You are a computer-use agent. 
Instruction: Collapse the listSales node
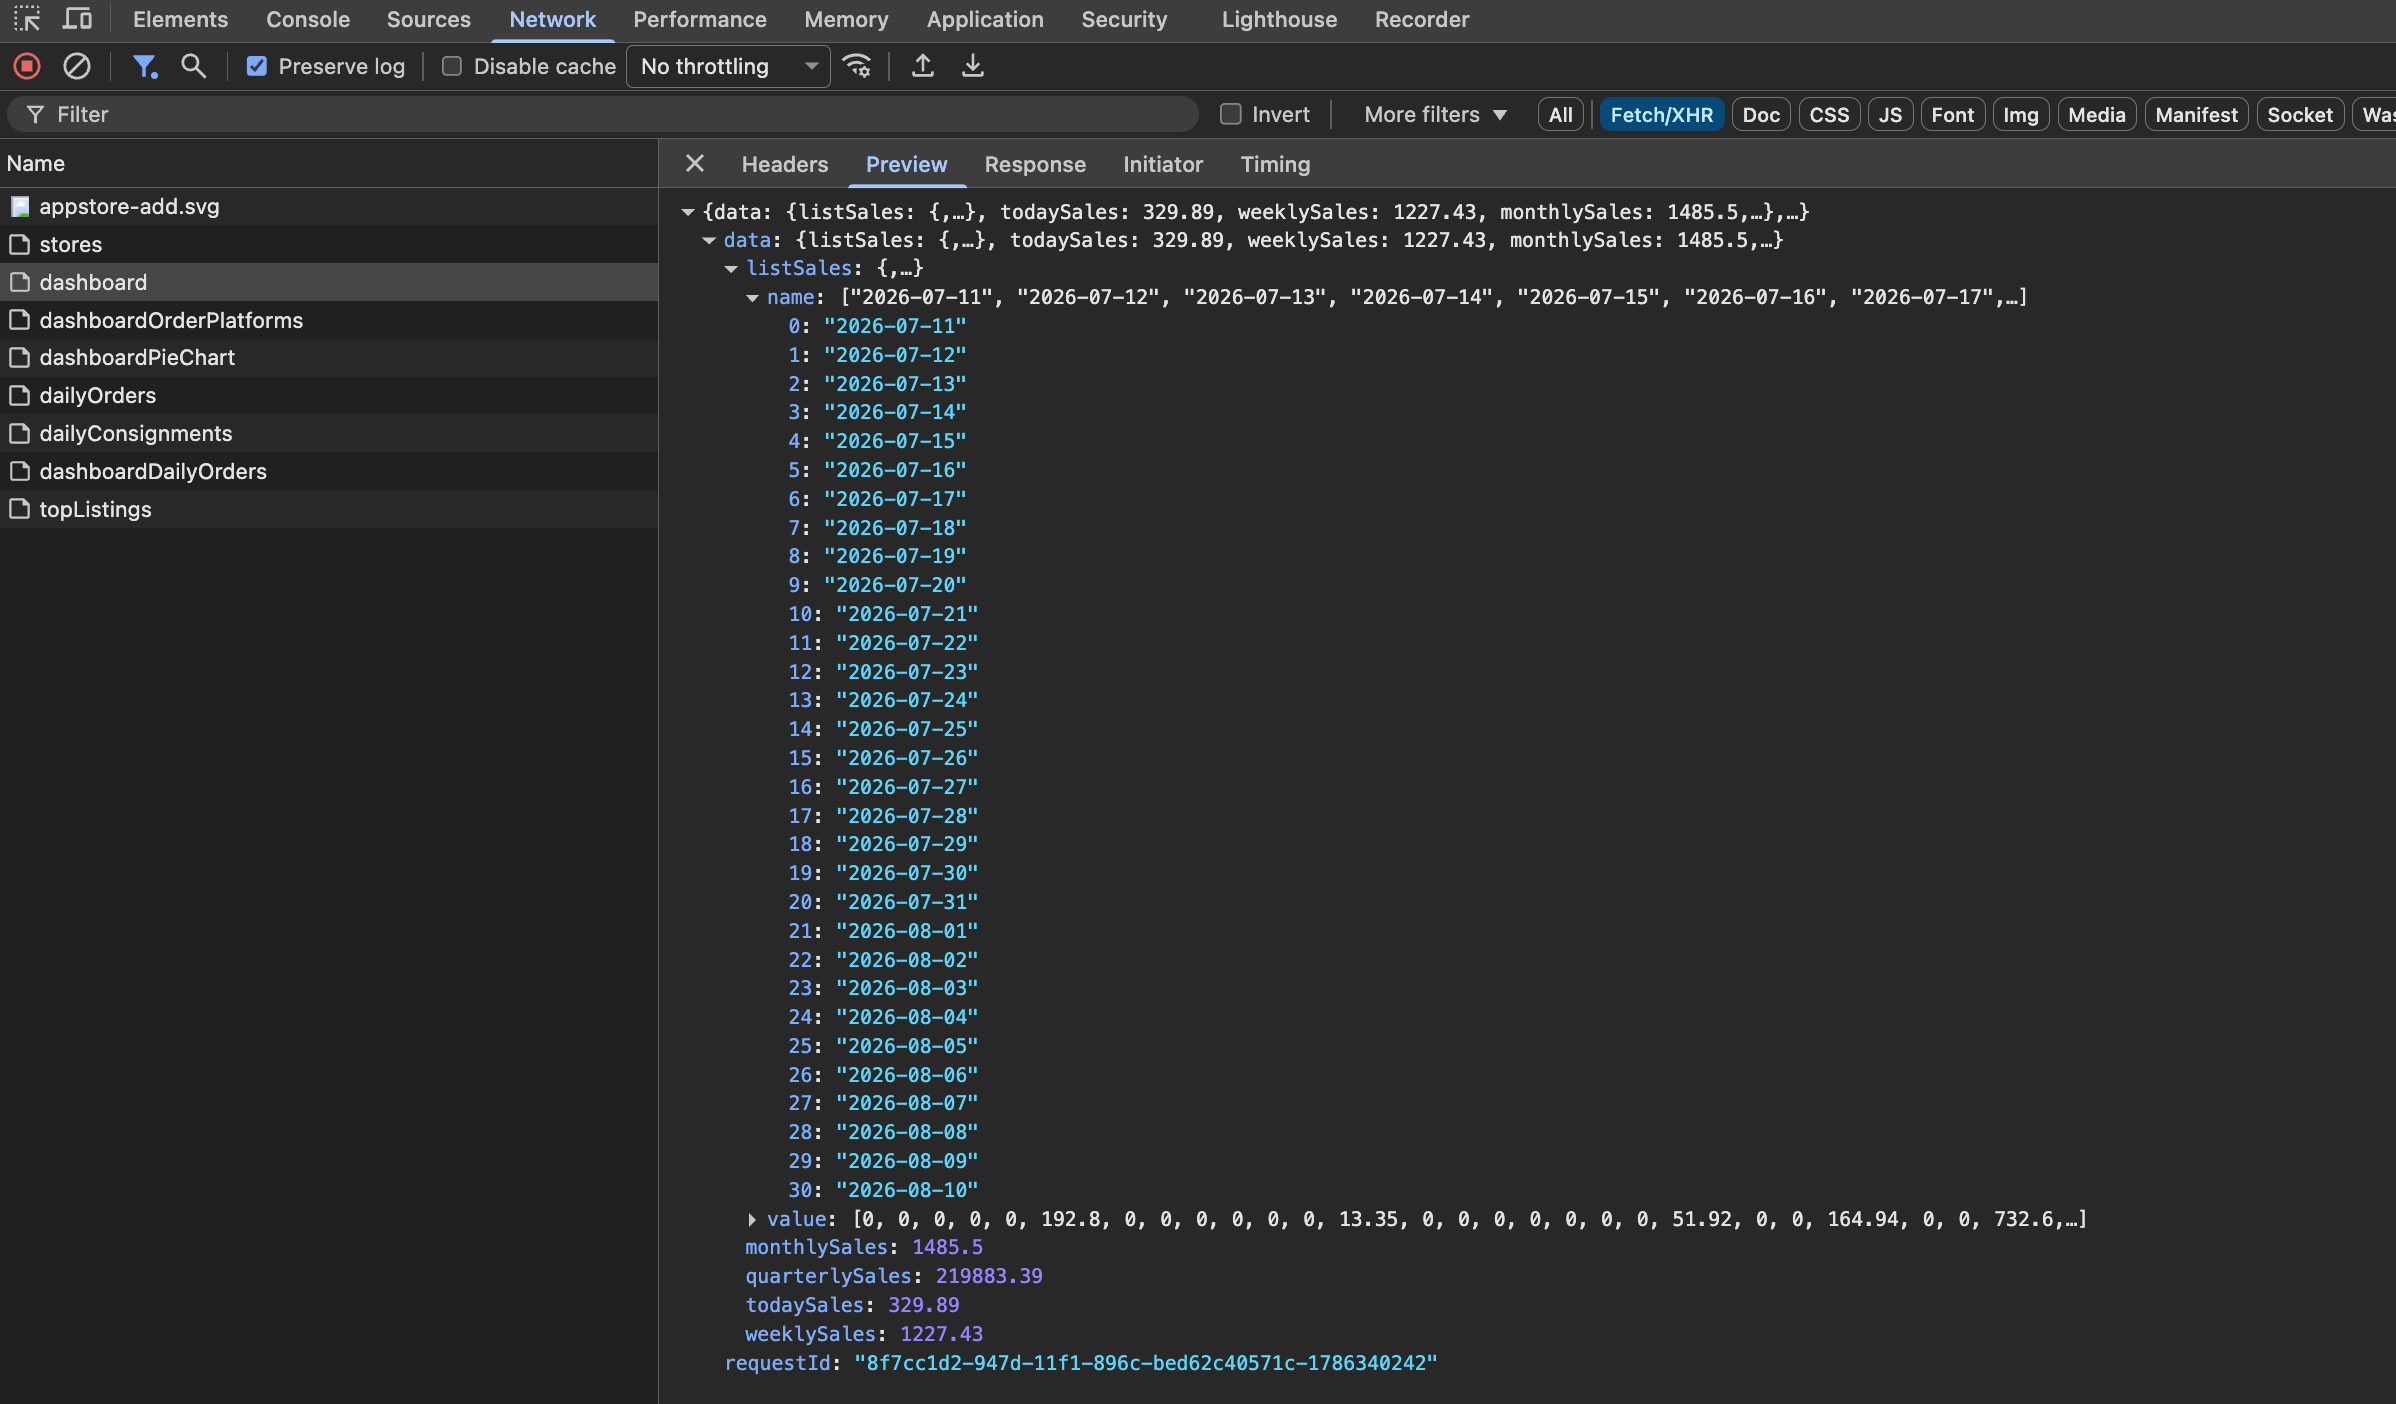point(731,268)
